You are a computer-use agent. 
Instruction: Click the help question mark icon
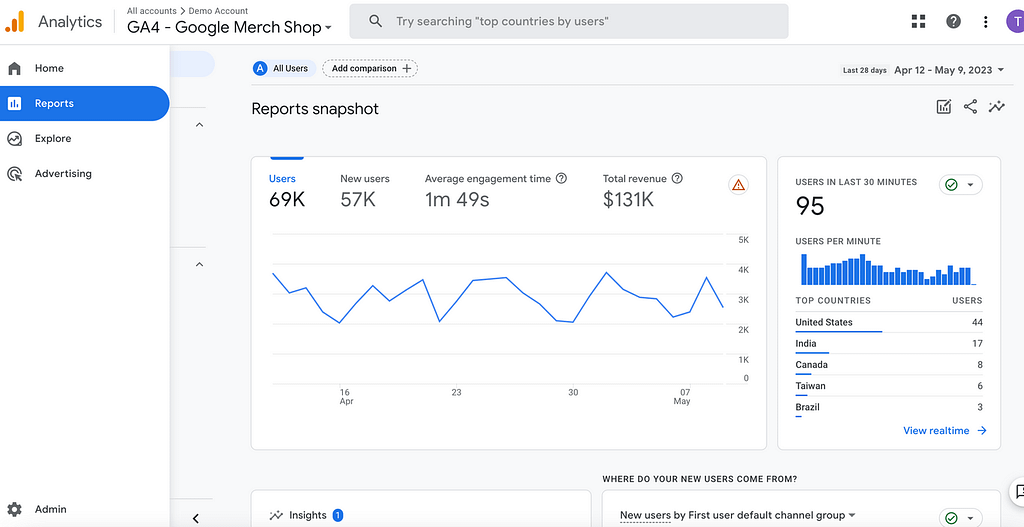(x=953, y=21)
